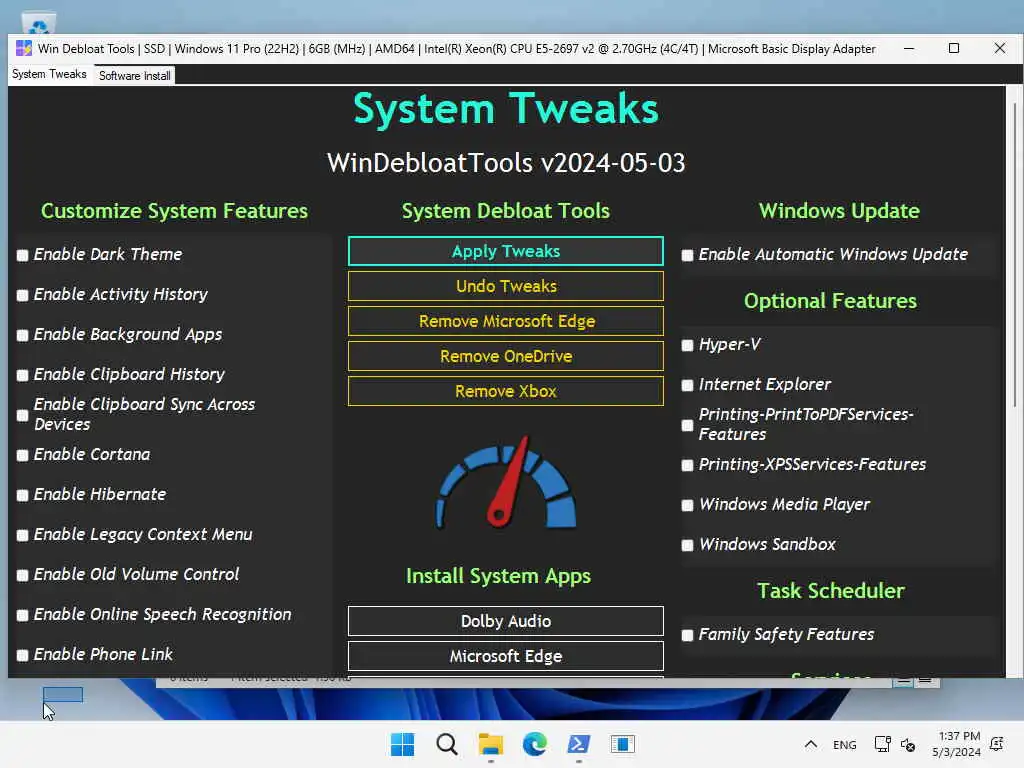Toggle Family Safety Features task

(x=687, y=635)
